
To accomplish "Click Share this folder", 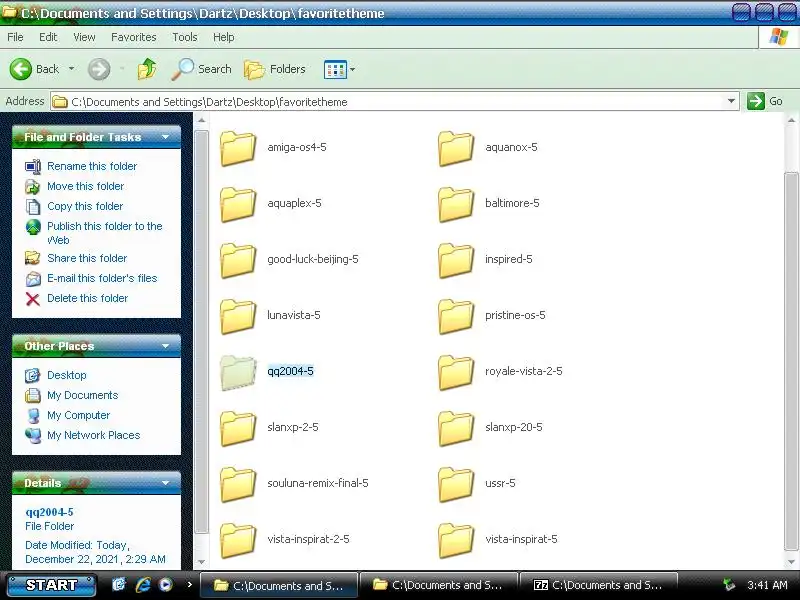I will point(87,258).
